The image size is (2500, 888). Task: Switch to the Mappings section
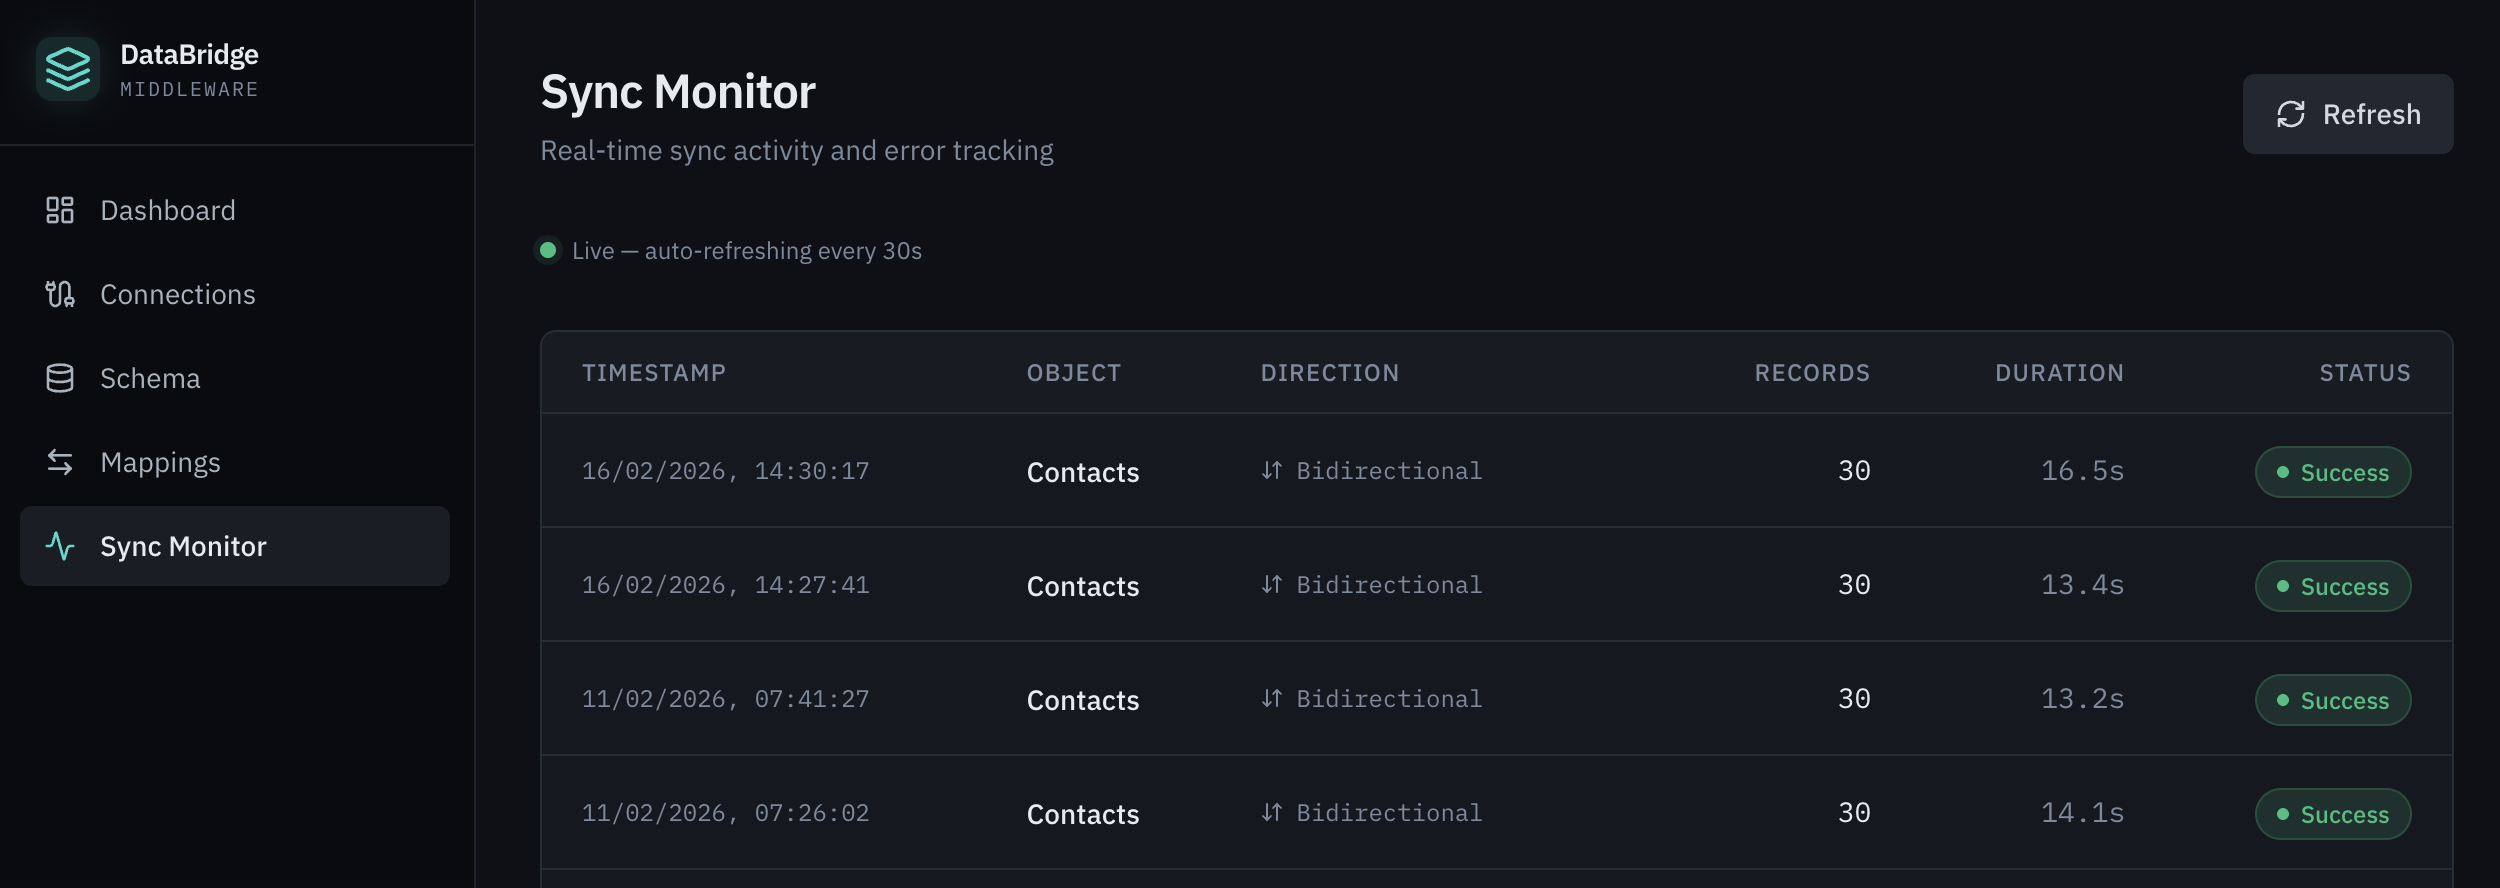coord(160,462)
